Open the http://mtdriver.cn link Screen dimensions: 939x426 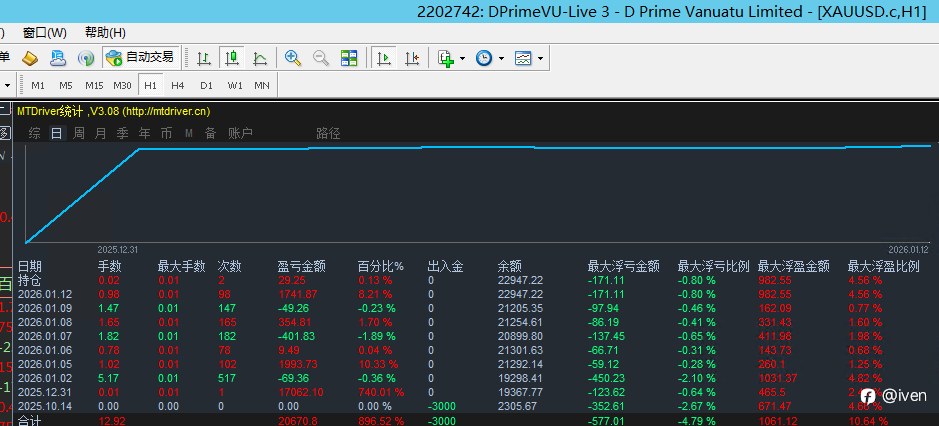pyautogui.click(x=165, y=111)
